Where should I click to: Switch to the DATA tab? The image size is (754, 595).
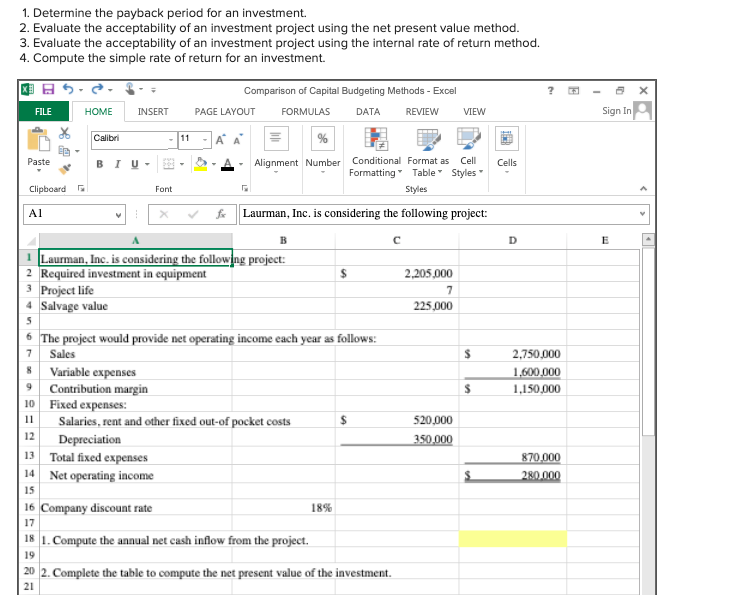(368, 112)
